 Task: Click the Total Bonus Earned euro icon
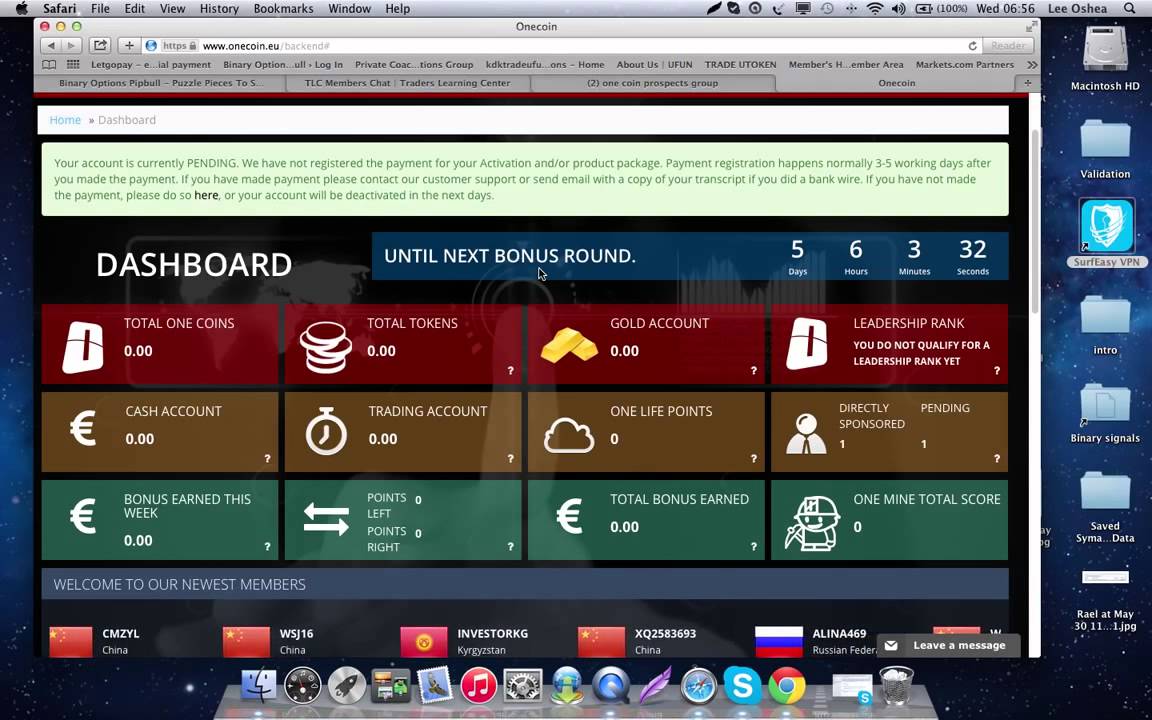pyautogui.click(x=569, y=516)
